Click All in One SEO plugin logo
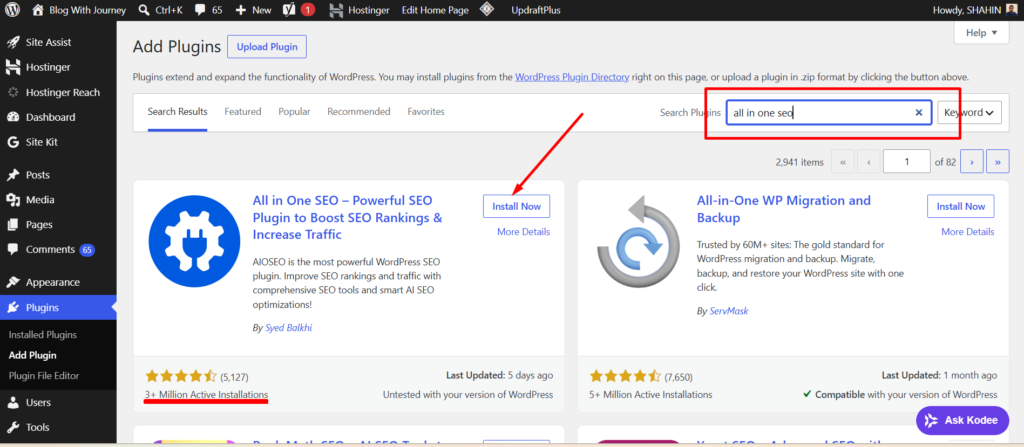 pos(194,240)
